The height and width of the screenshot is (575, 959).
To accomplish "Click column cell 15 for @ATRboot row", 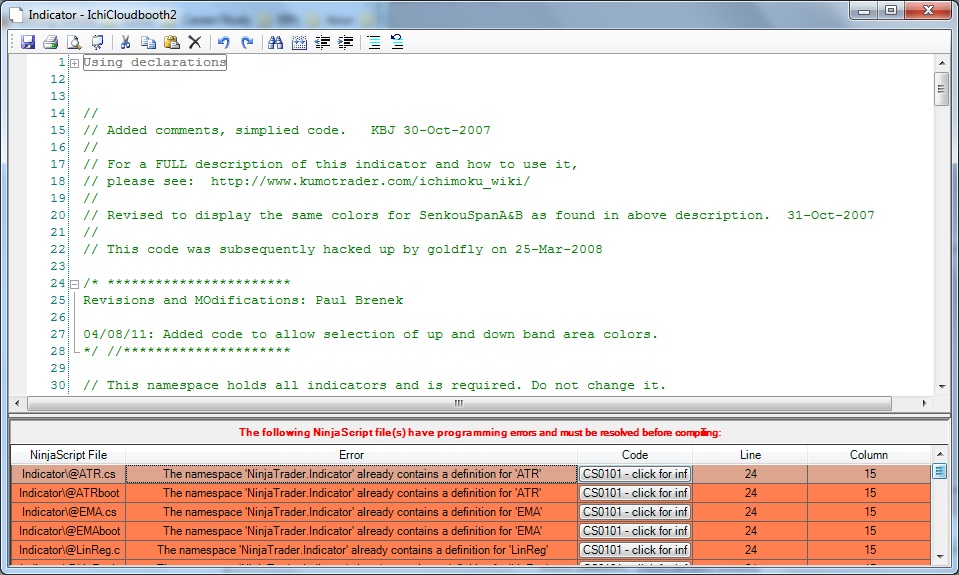I will click(869, 493).
